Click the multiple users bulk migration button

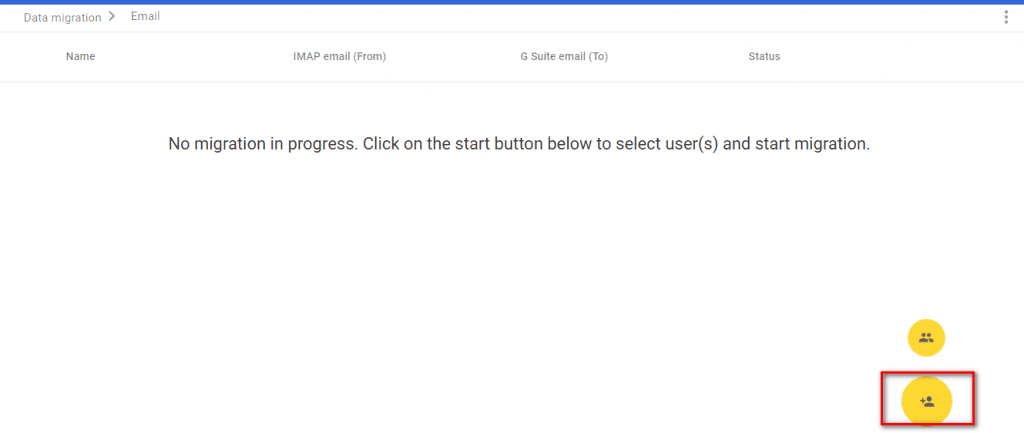926,338
